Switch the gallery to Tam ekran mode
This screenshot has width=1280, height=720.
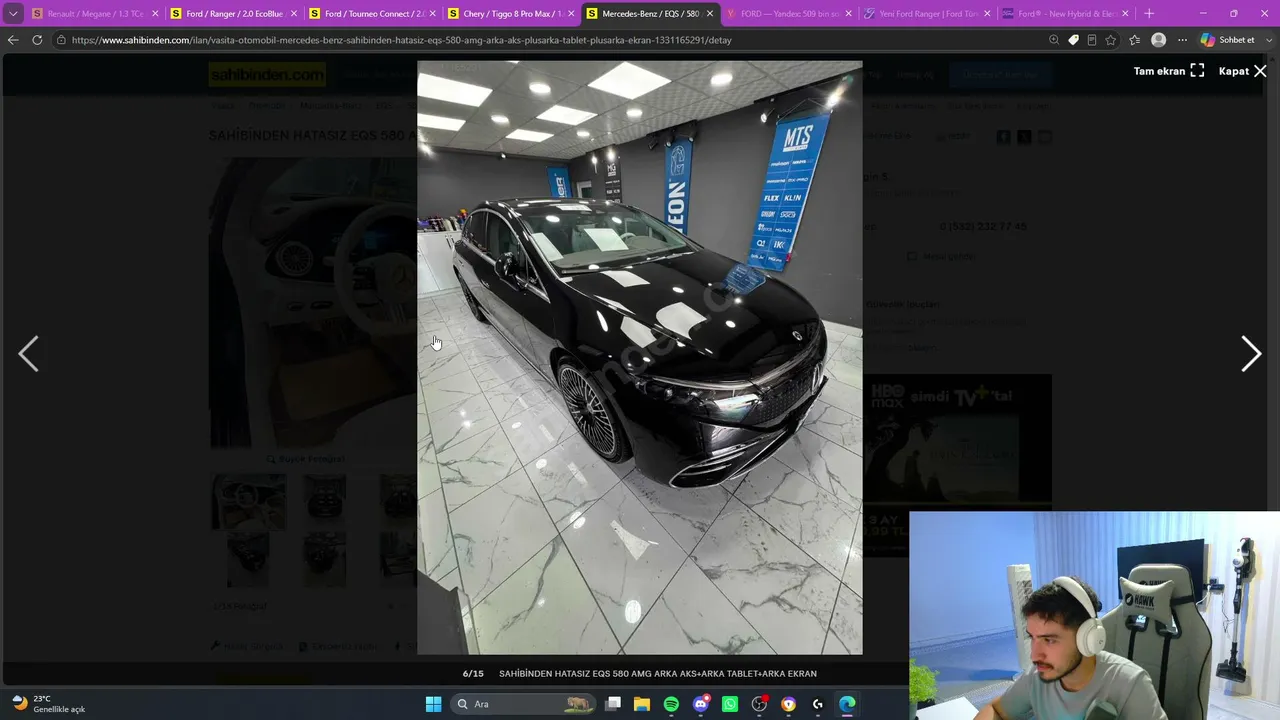1168,71
